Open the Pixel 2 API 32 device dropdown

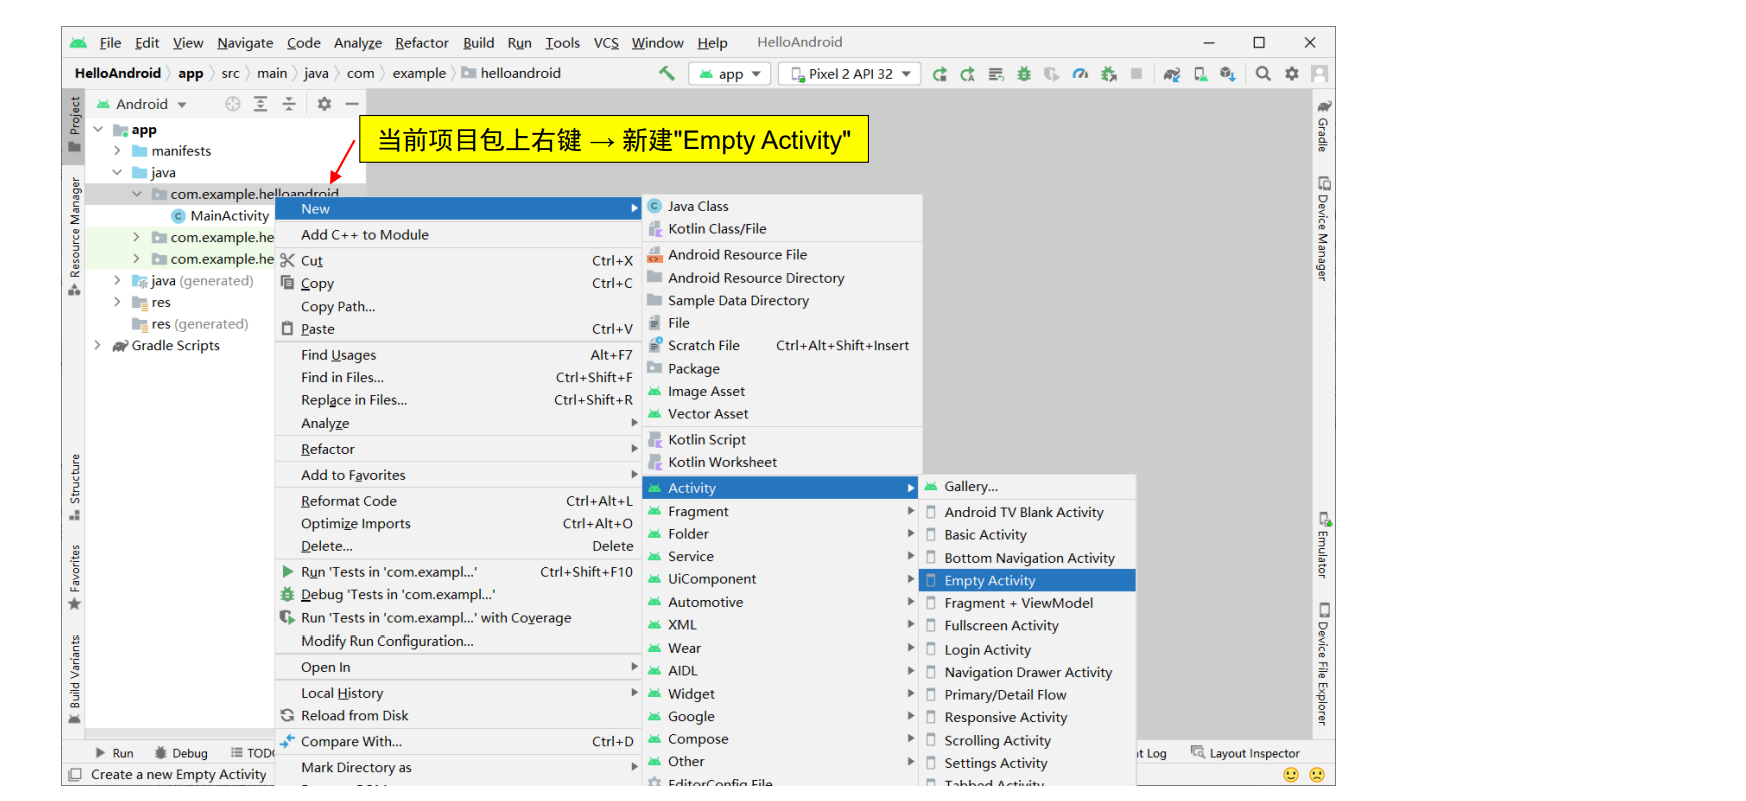point(849,74)
